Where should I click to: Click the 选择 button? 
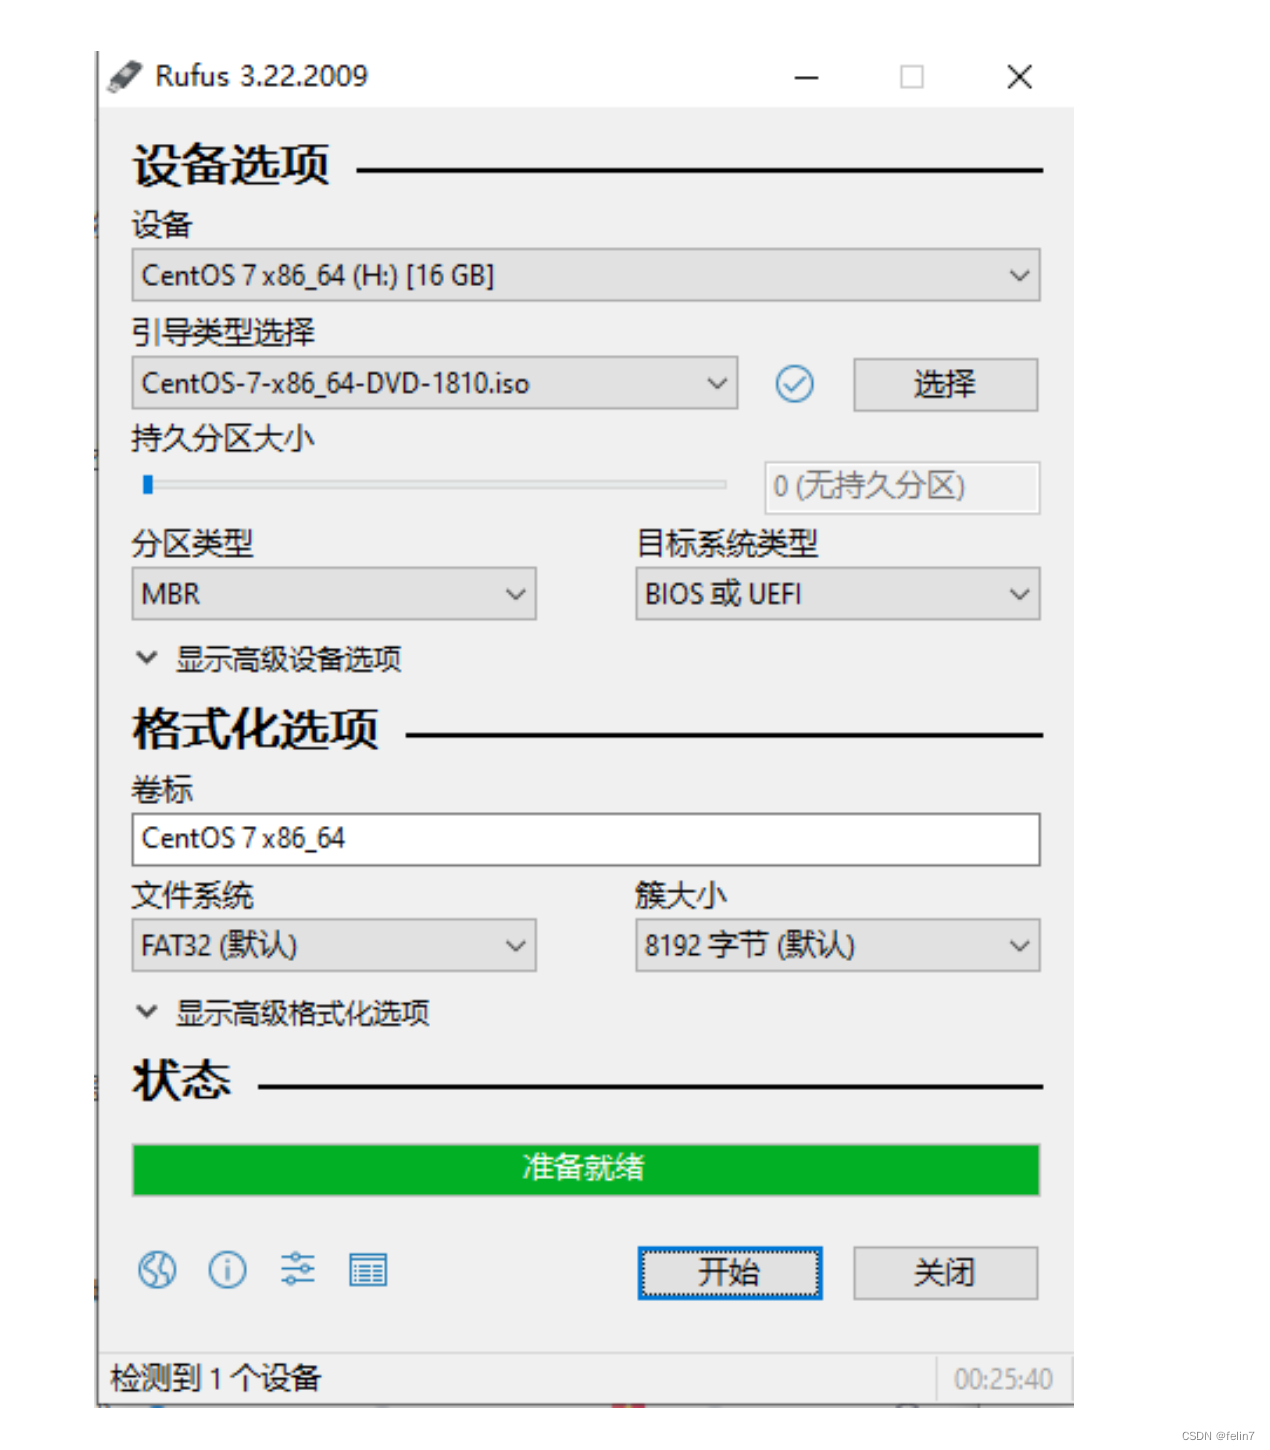tap(945, 384)
